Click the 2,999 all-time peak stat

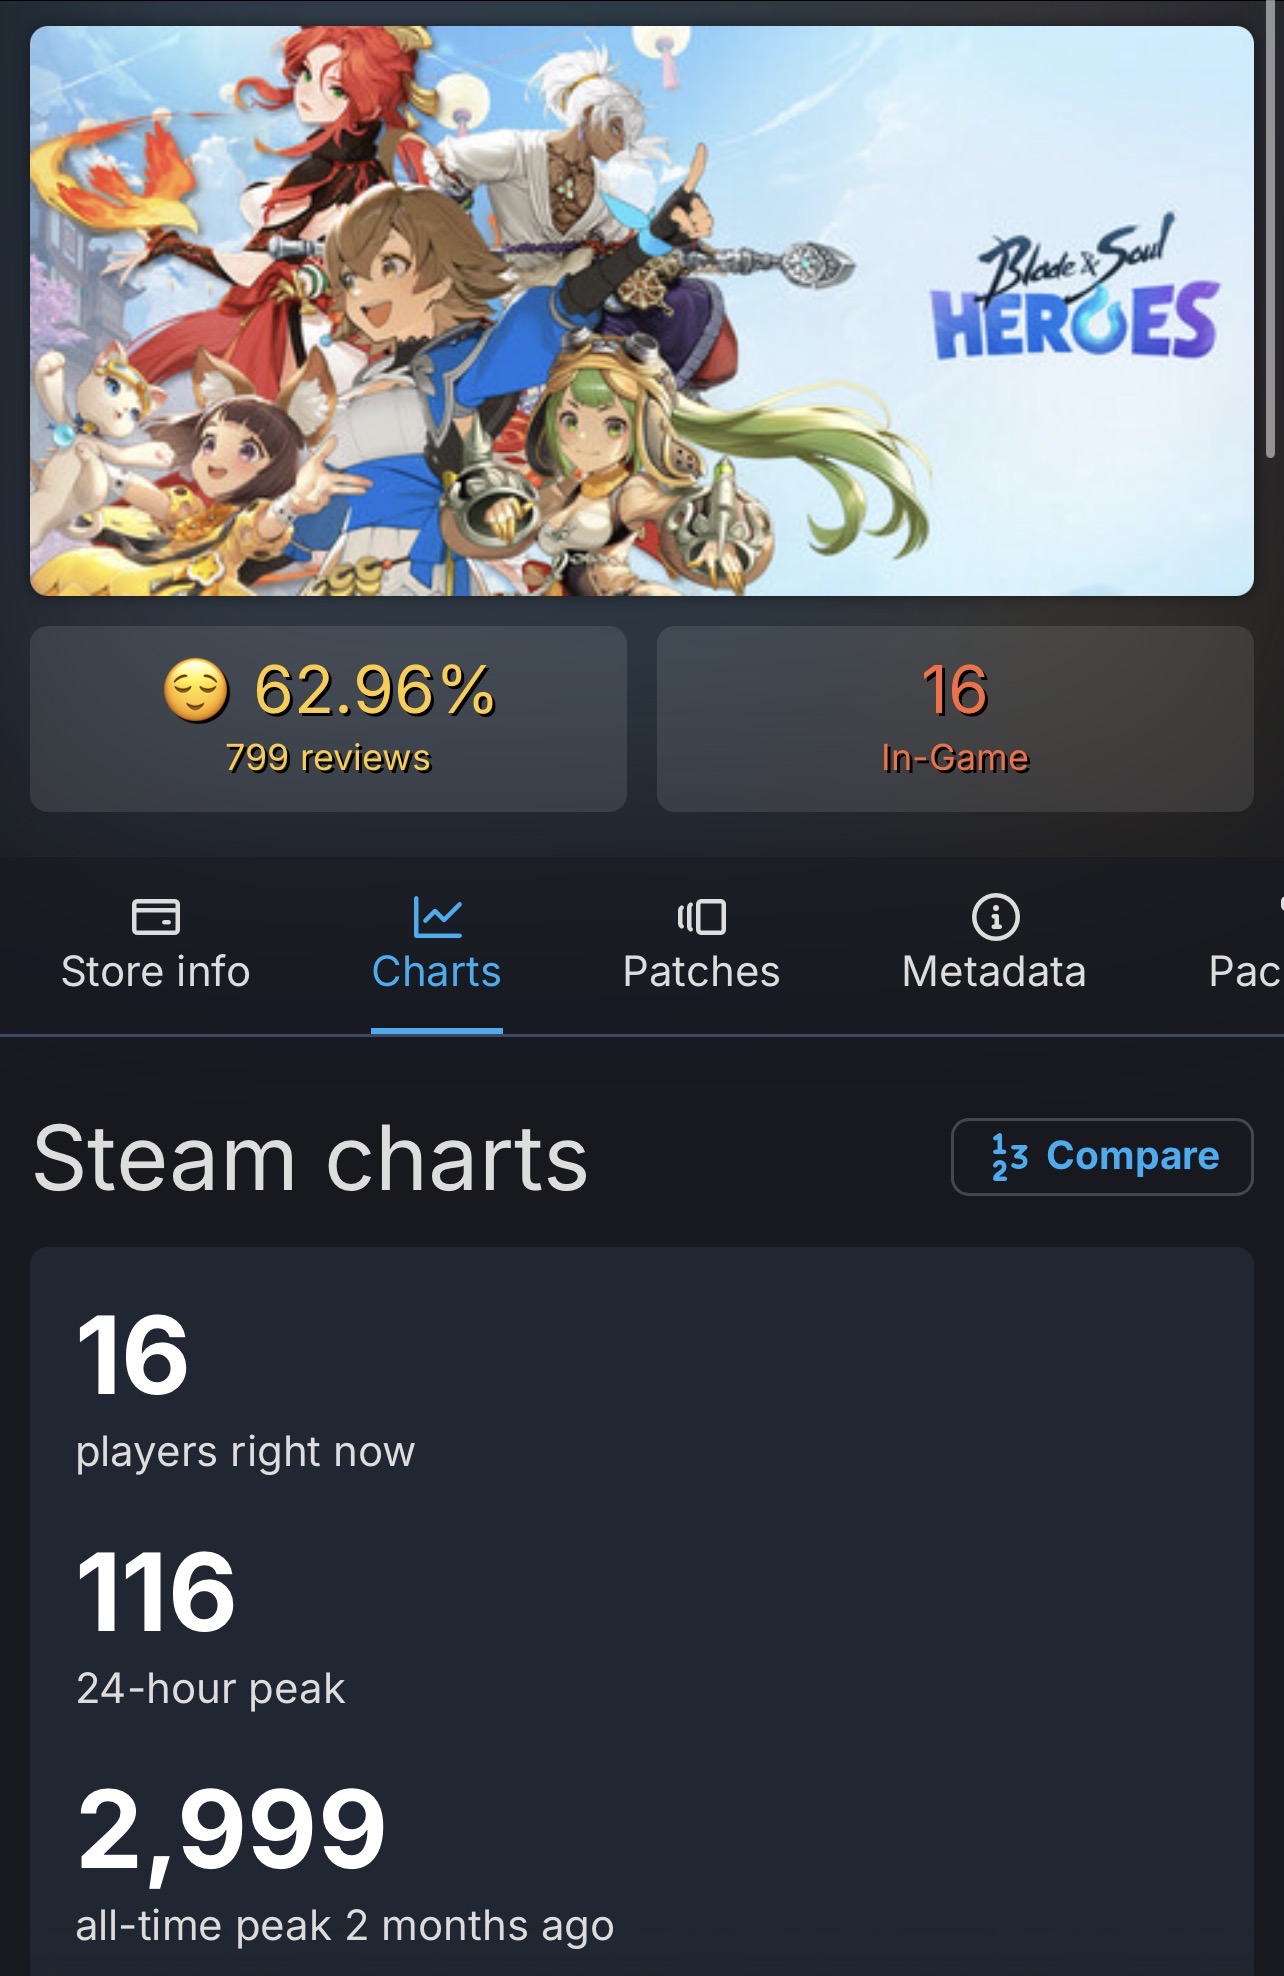(231, 1829)
